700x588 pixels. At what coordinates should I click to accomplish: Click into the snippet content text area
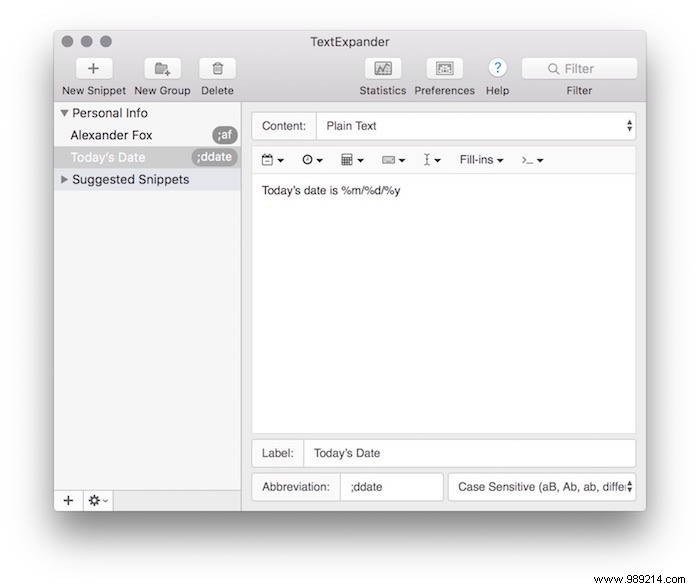pos(443,304)
